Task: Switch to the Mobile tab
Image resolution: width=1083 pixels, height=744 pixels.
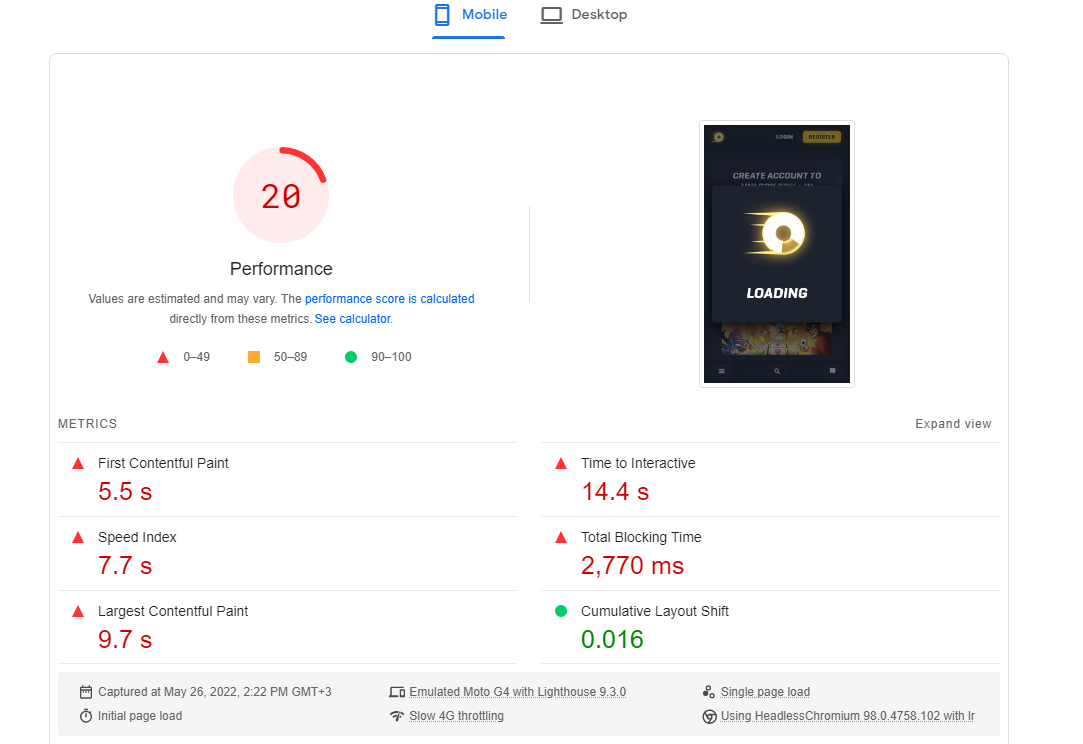Action: click(469, 15)
